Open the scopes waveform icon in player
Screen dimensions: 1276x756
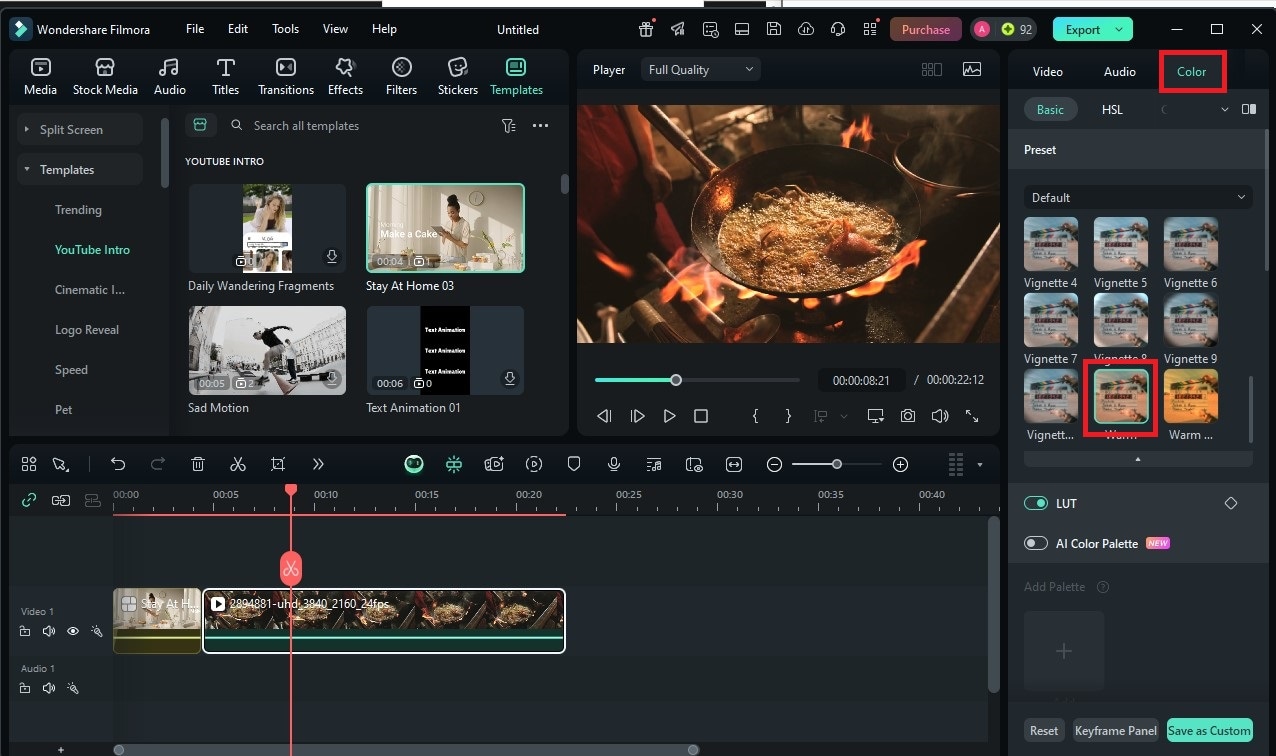(972, 70)
